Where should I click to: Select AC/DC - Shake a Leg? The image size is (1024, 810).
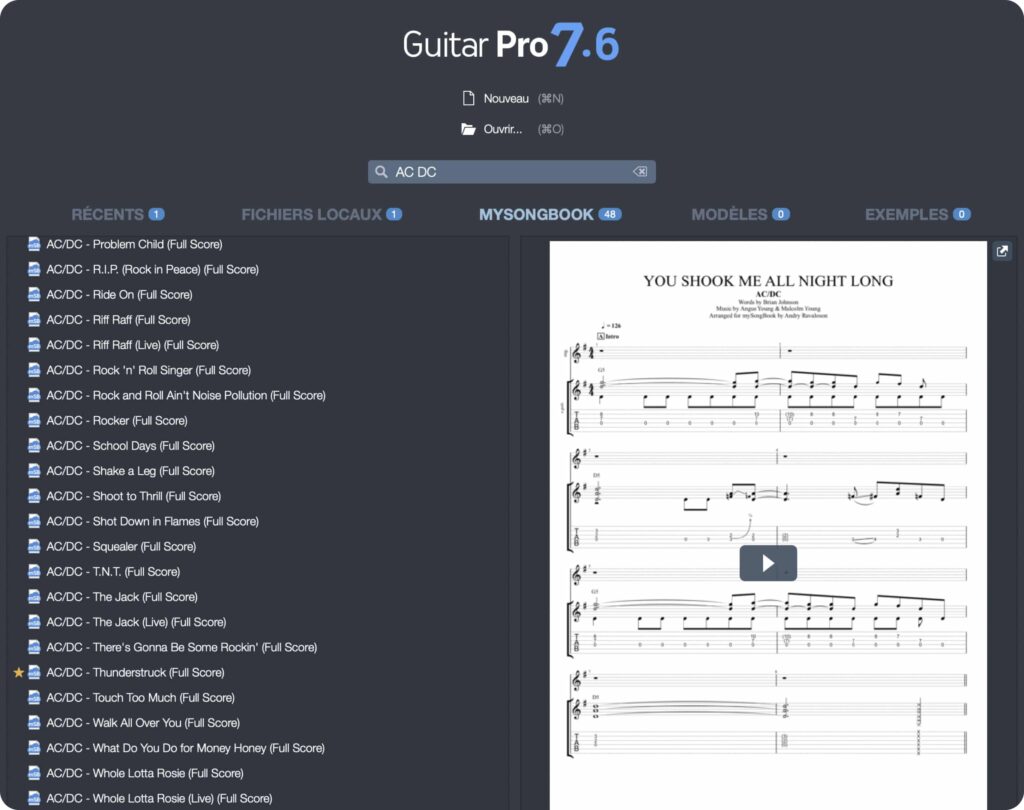point(130,471)
